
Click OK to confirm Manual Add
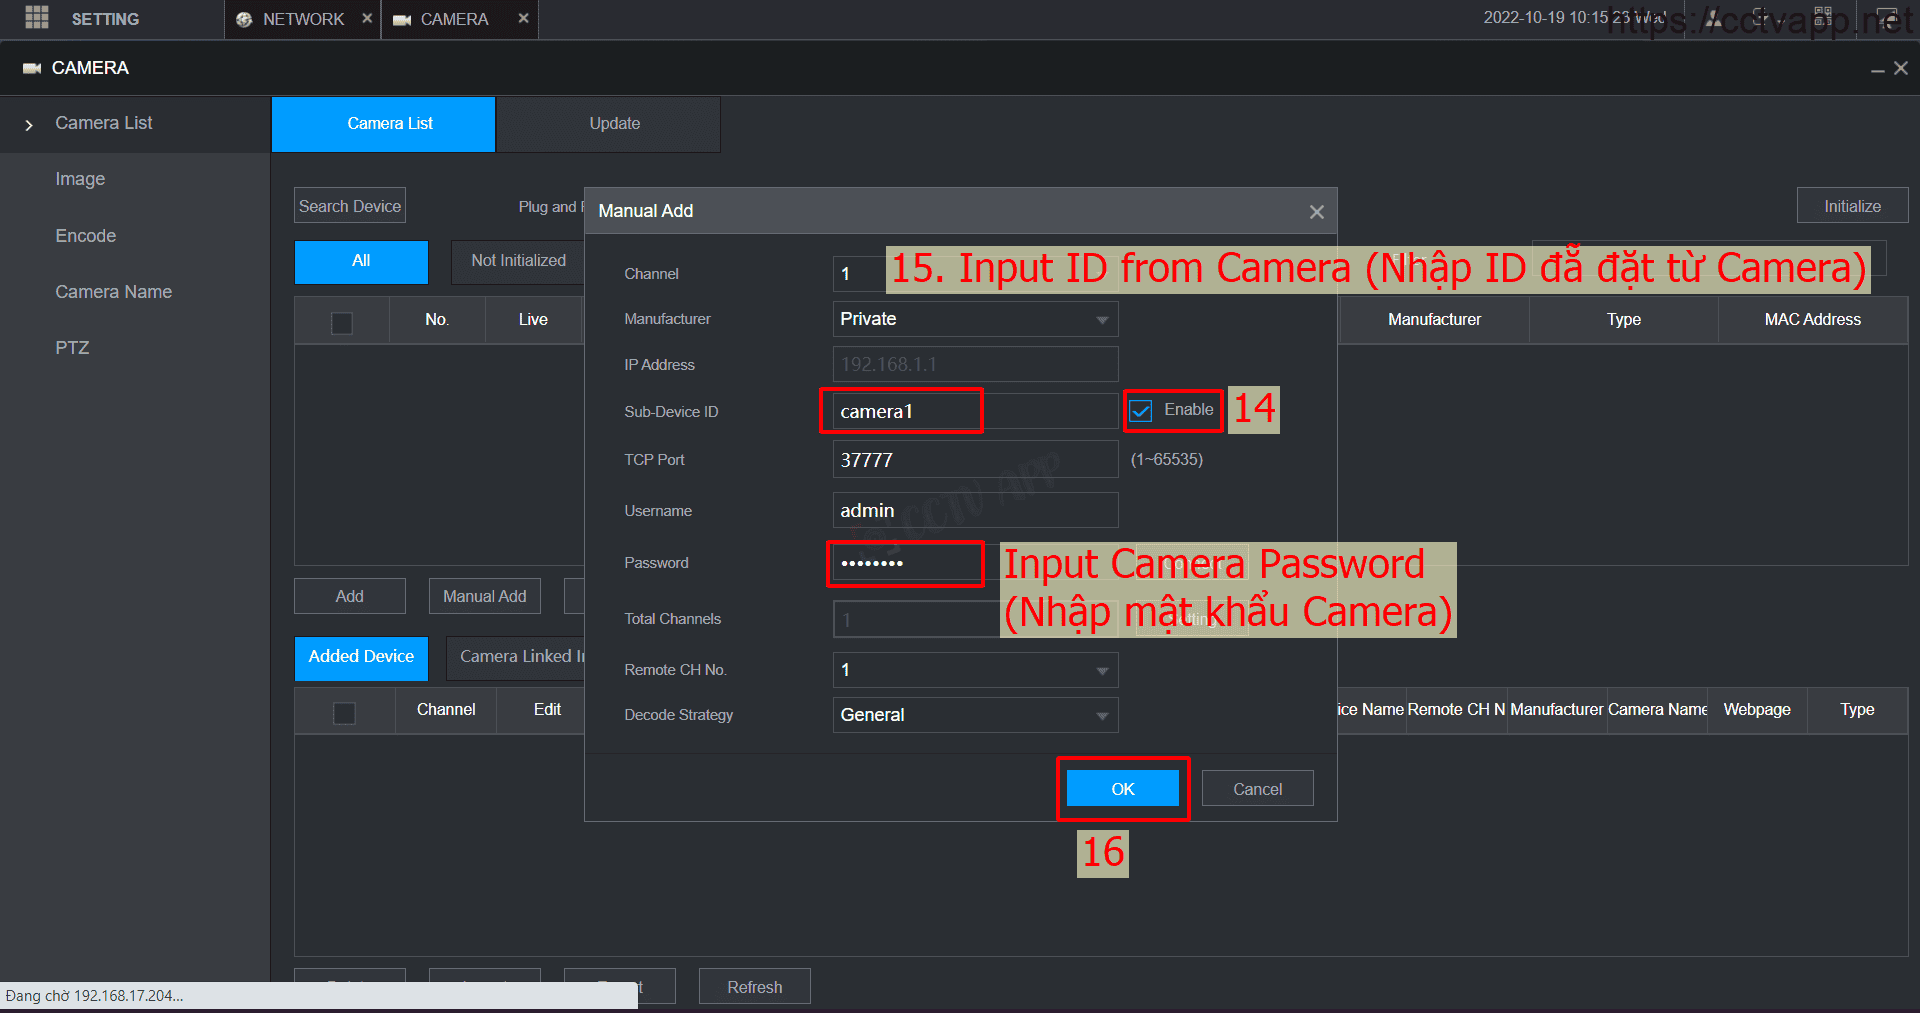click(1122, 789)
